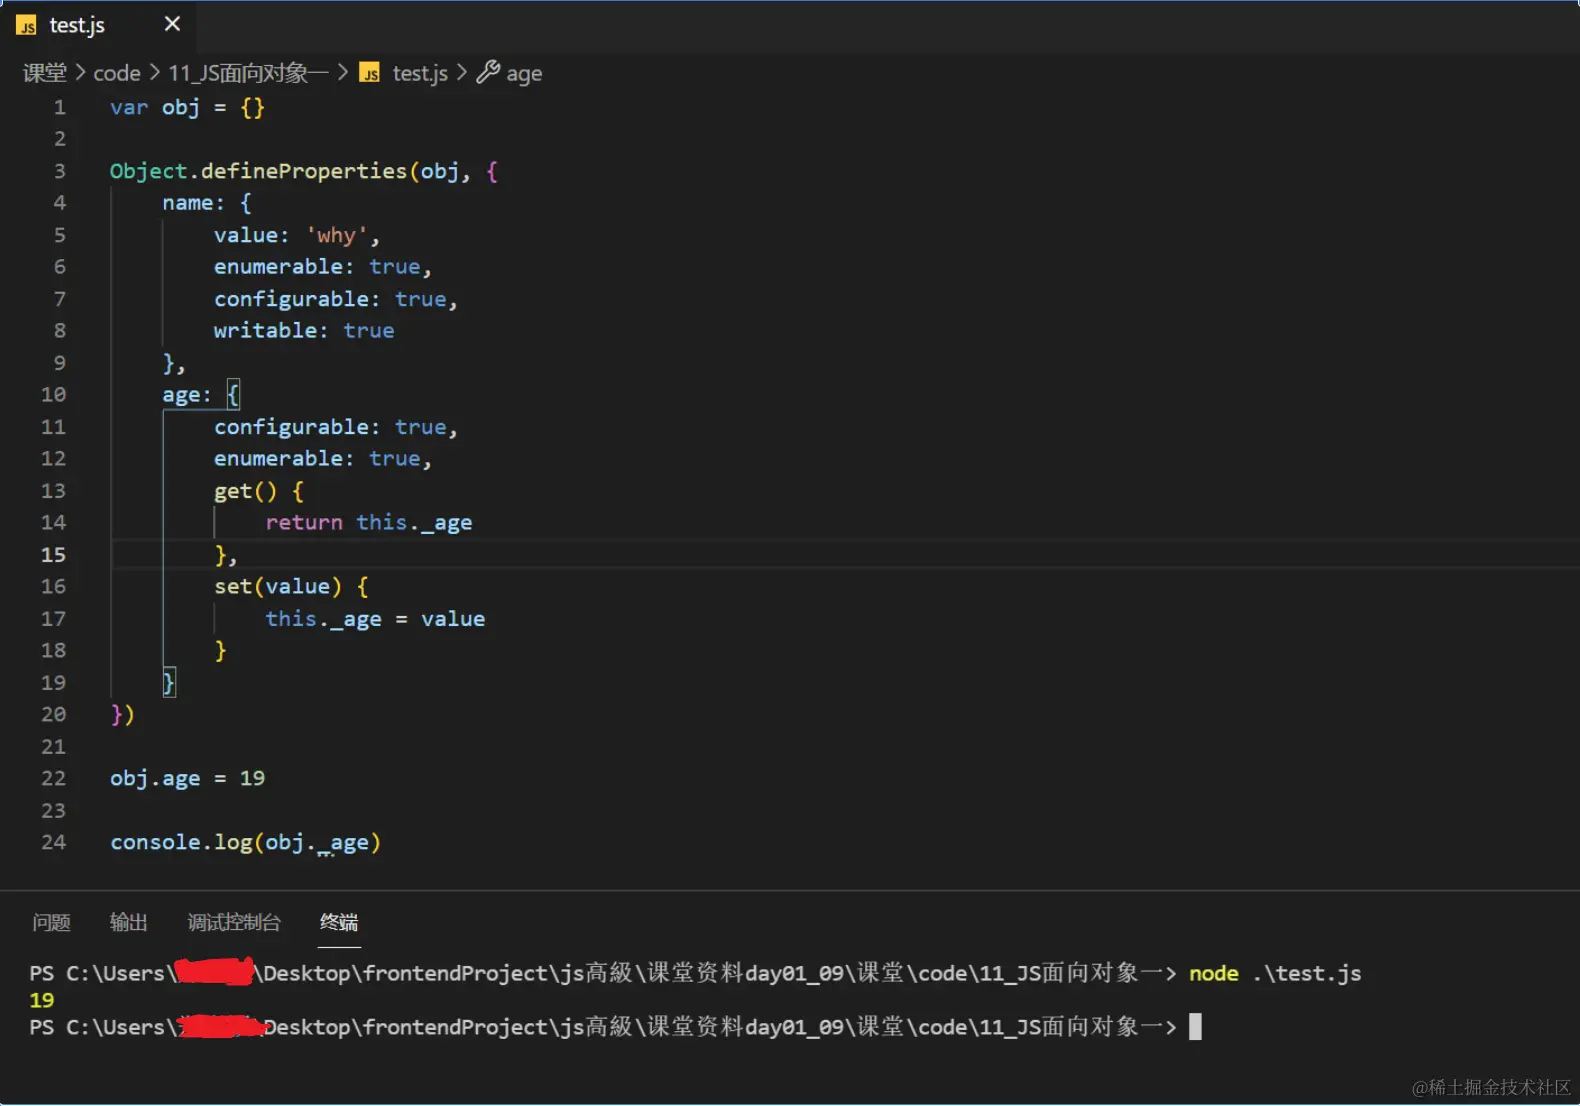Close the test.js editor tab
Viewport: 1580px width, 1106px height.
coord(172,24)
